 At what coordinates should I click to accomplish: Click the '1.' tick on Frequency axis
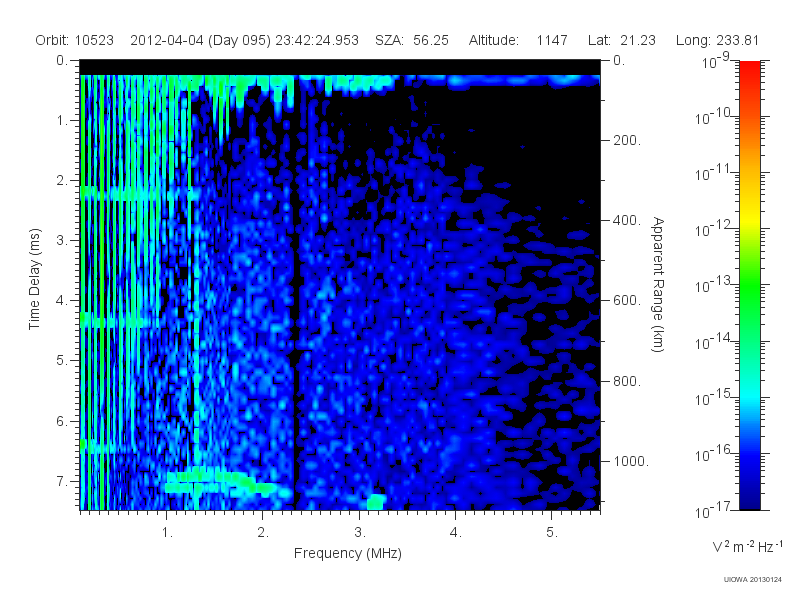(x=167, y=533)
